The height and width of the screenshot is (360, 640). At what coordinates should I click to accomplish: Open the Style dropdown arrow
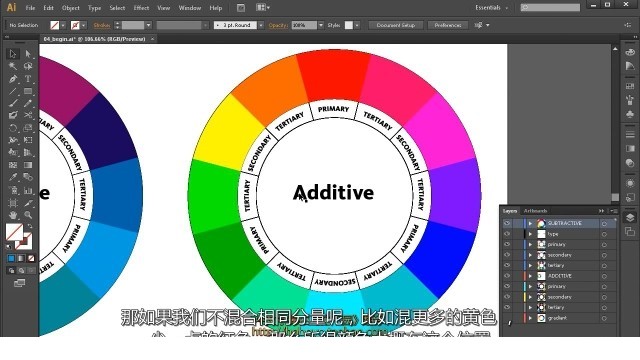tap(357, 25)
